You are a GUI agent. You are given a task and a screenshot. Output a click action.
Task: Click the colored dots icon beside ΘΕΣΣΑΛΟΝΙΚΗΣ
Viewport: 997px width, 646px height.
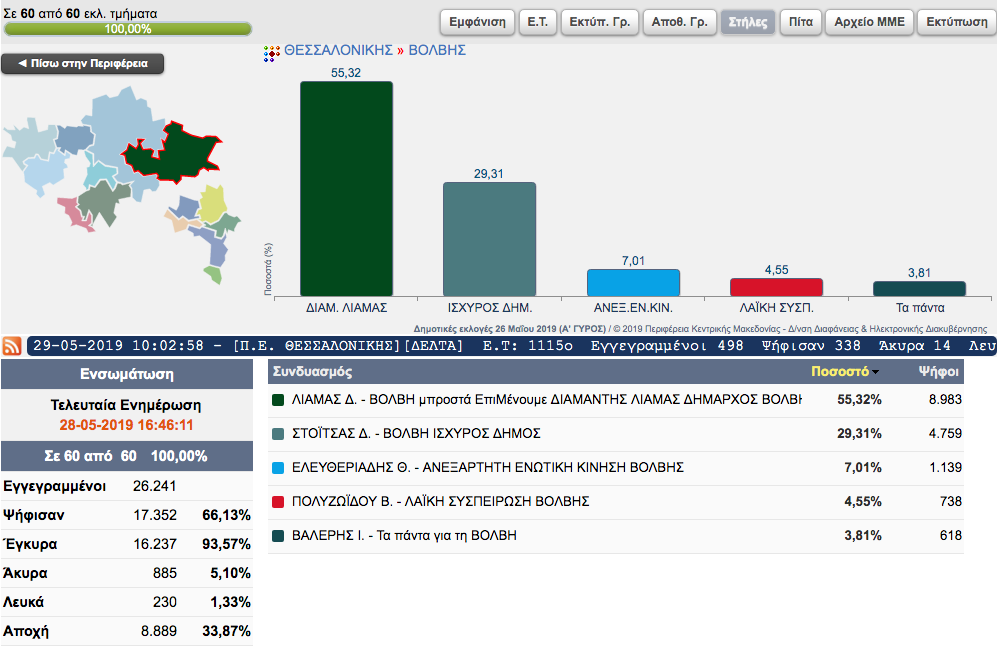[271, 51]
